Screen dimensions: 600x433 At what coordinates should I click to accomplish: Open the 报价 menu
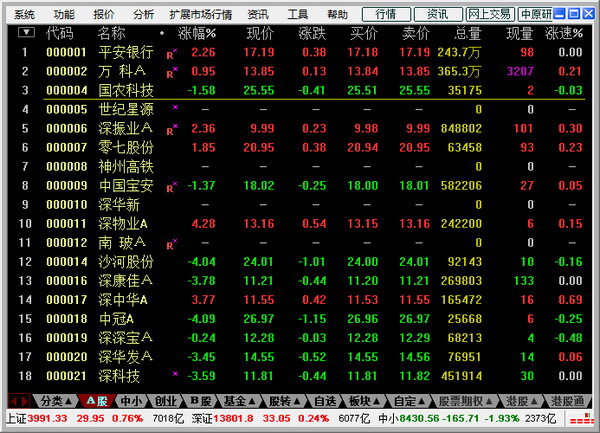[x=104, y=15]
